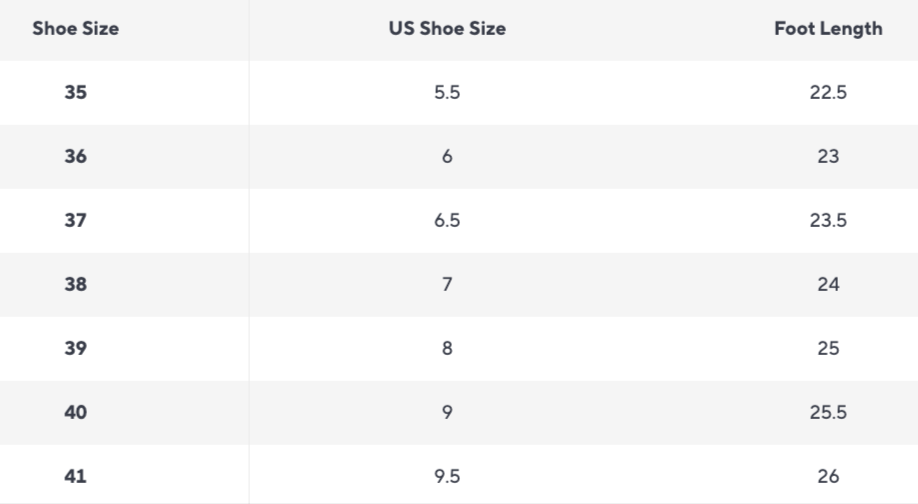Select shoe size 40 cell
The height and width of the screenshot is (504, 918).
pyautogui.click(x=75, y=413)
